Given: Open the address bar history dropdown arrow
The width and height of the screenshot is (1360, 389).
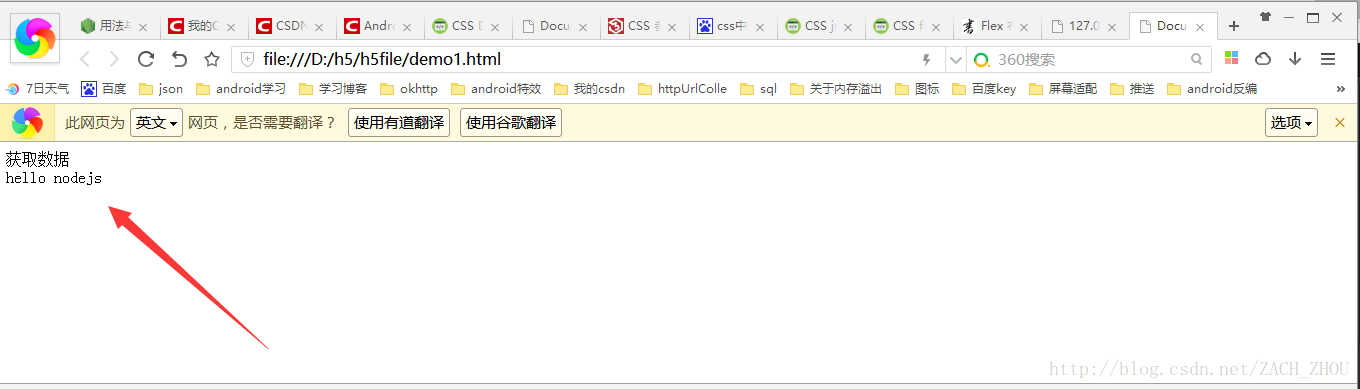Looking at the screenshot, I should tap(955, 59).
